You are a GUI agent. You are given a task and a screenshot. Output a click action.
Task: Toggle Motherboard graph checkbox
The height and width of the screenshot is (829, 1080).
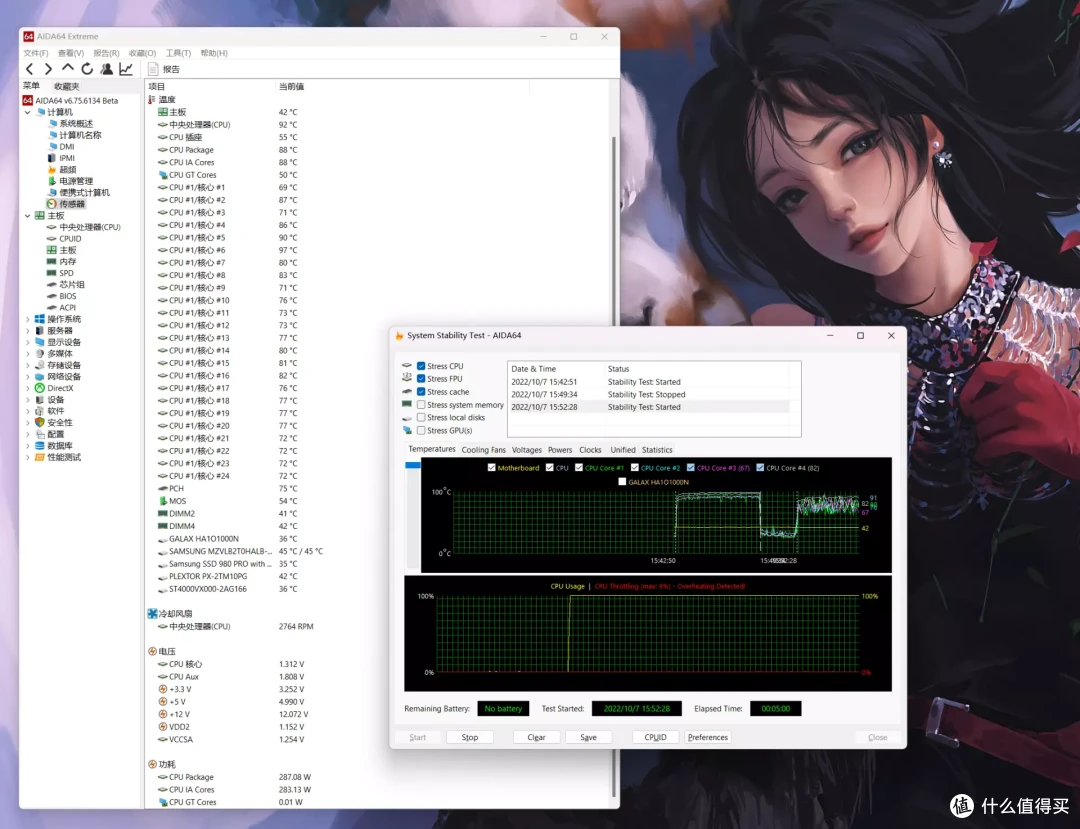tap(491, 468)
